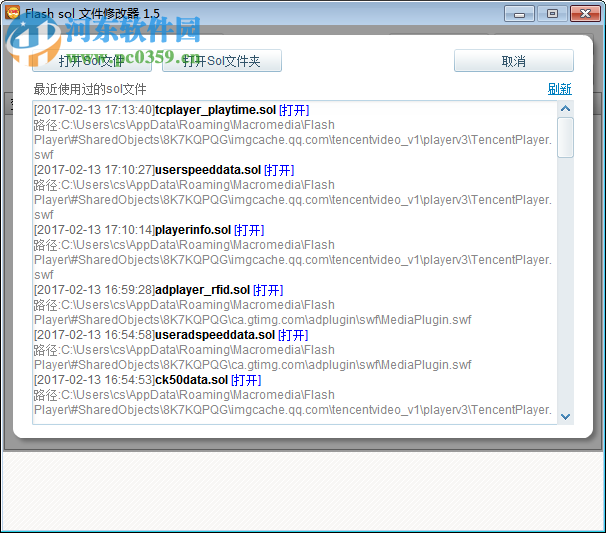Select the adplayer_rfid.sol file name
The width and height of the screenshot is (606, 533).
click(203, 290)
